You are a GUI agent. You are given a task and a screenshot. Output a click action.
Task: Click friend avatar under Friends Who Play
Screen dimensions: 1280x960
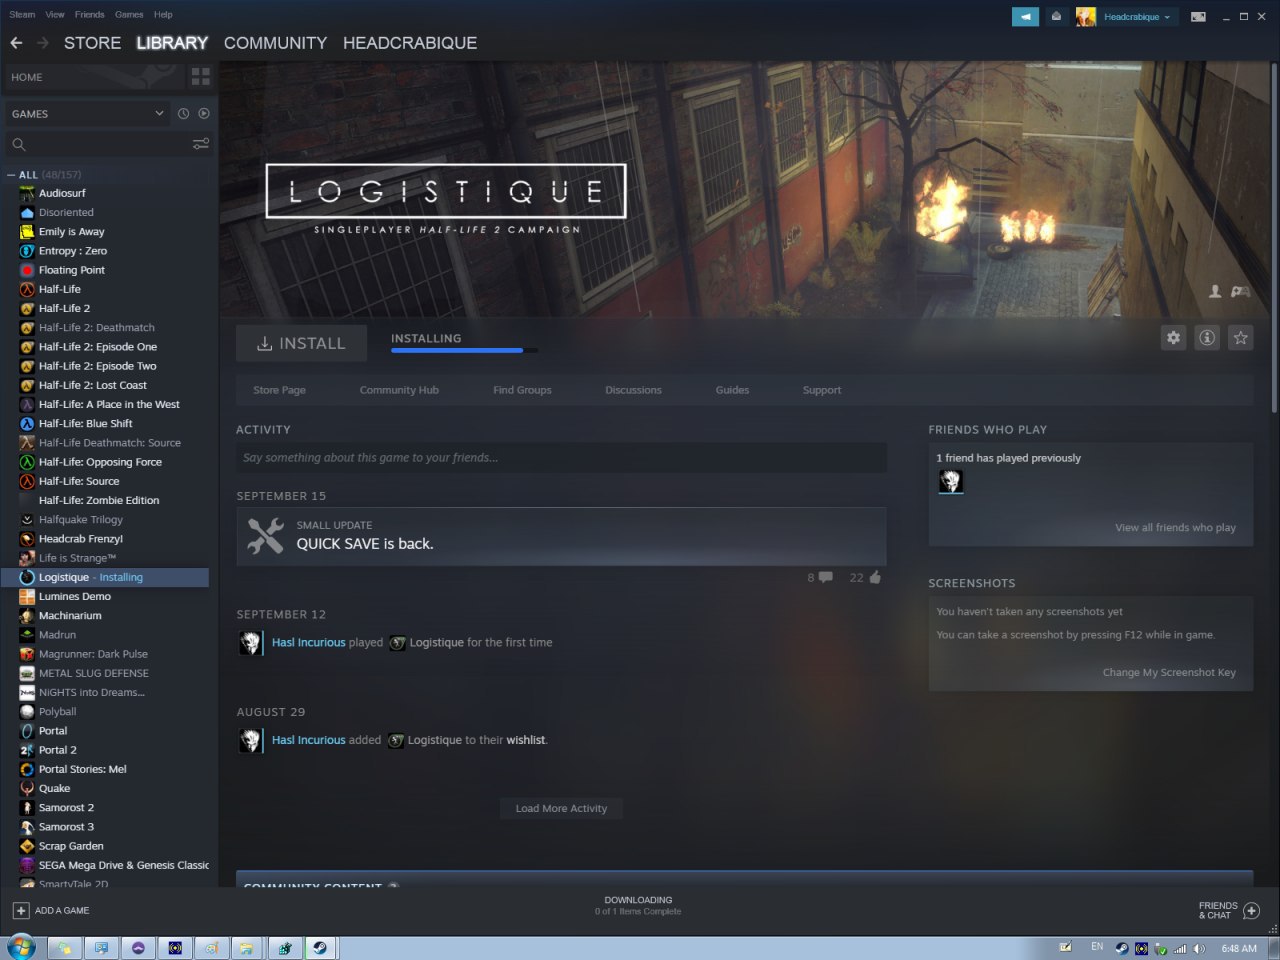[950, 482]
